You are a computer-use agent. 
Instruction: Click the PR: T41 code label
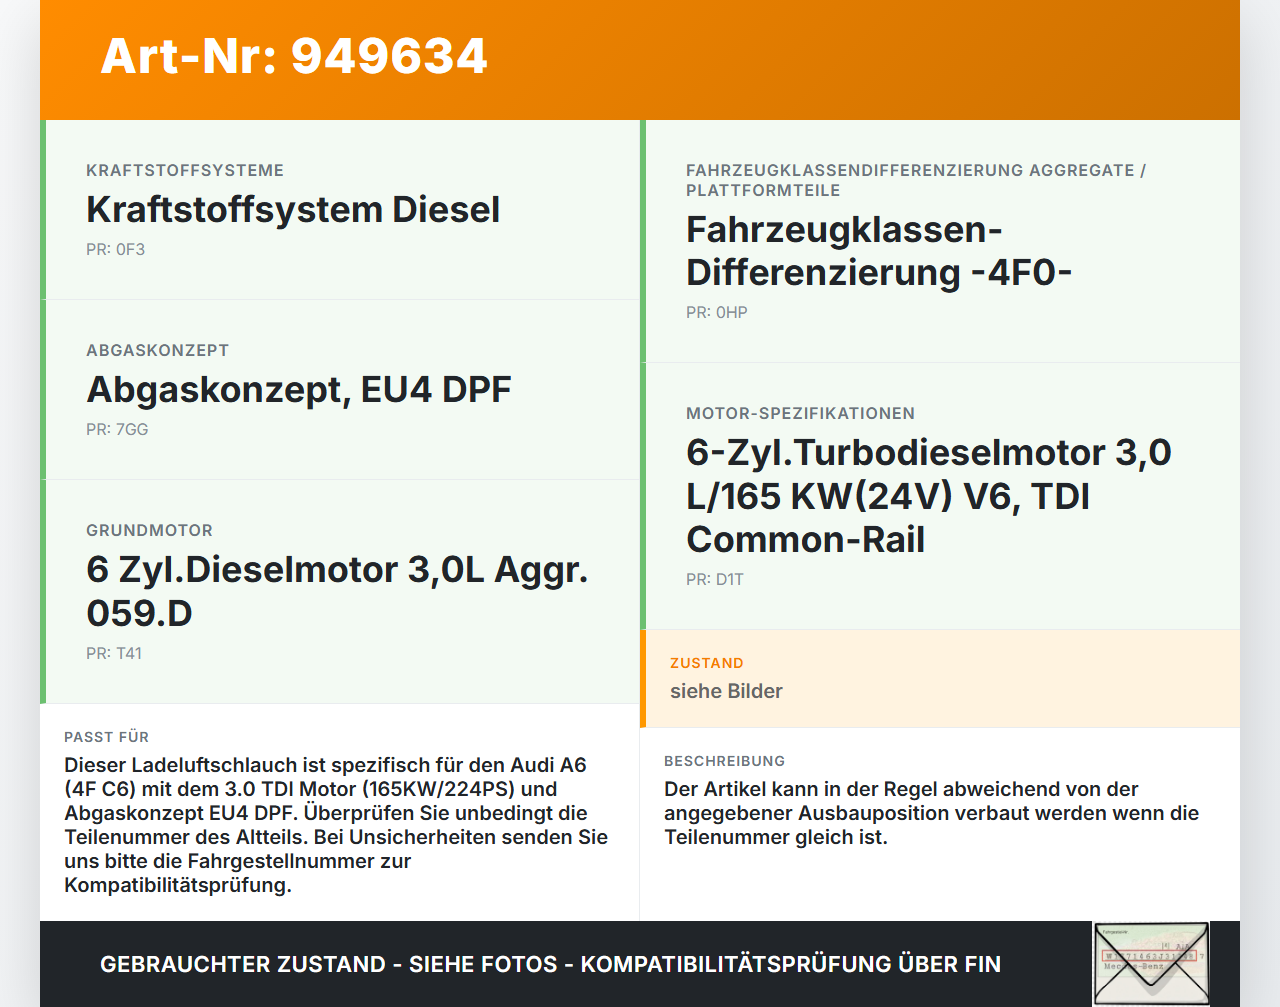[114, 653]
